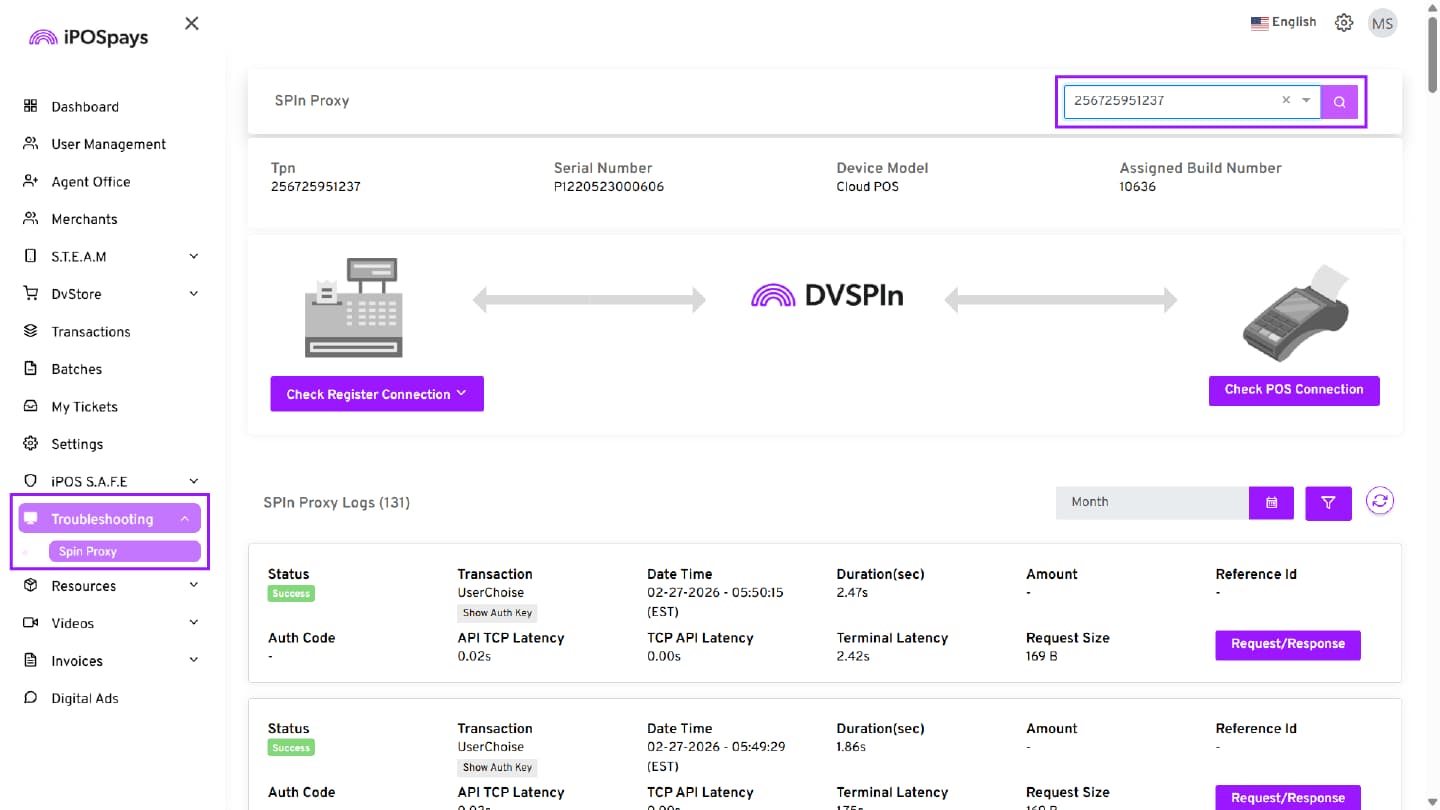The image size is (1440, 810).
Task: Click the Check POS Connection button
Action: [1294, 390]
